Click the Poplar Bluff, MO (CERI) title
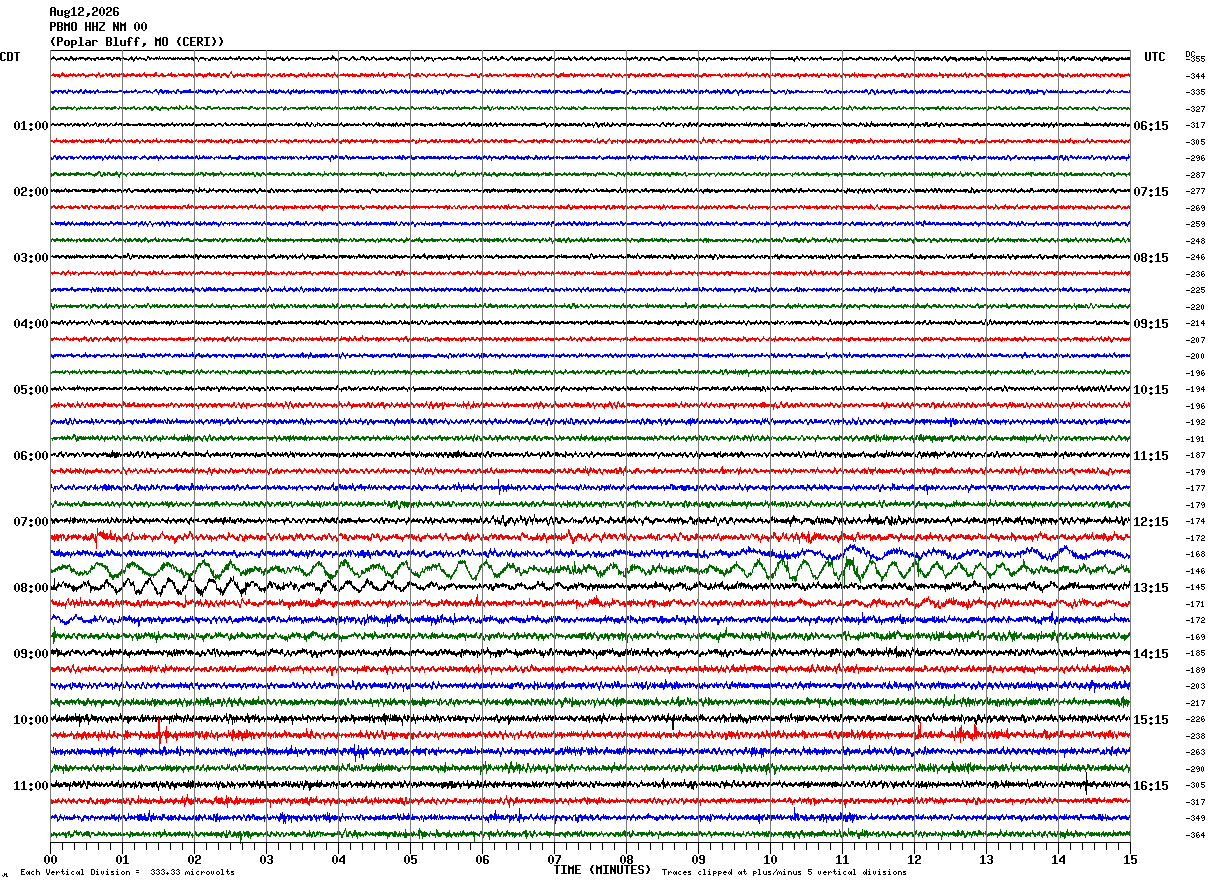This screenshot has width=1210, height=886. coord(137,42)
